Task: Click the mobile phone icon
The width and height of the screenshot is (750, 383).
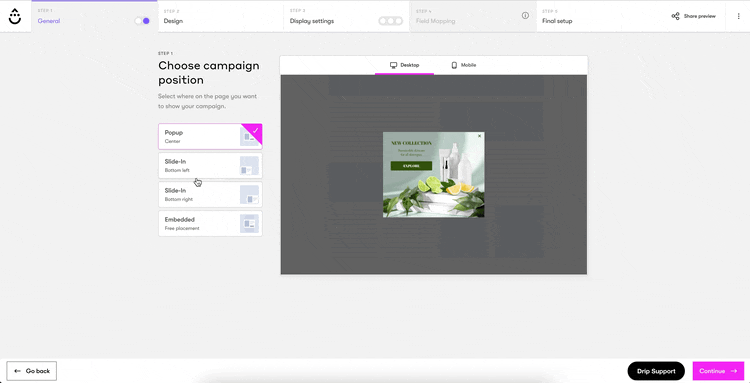Action: click(x=454, y=65)
